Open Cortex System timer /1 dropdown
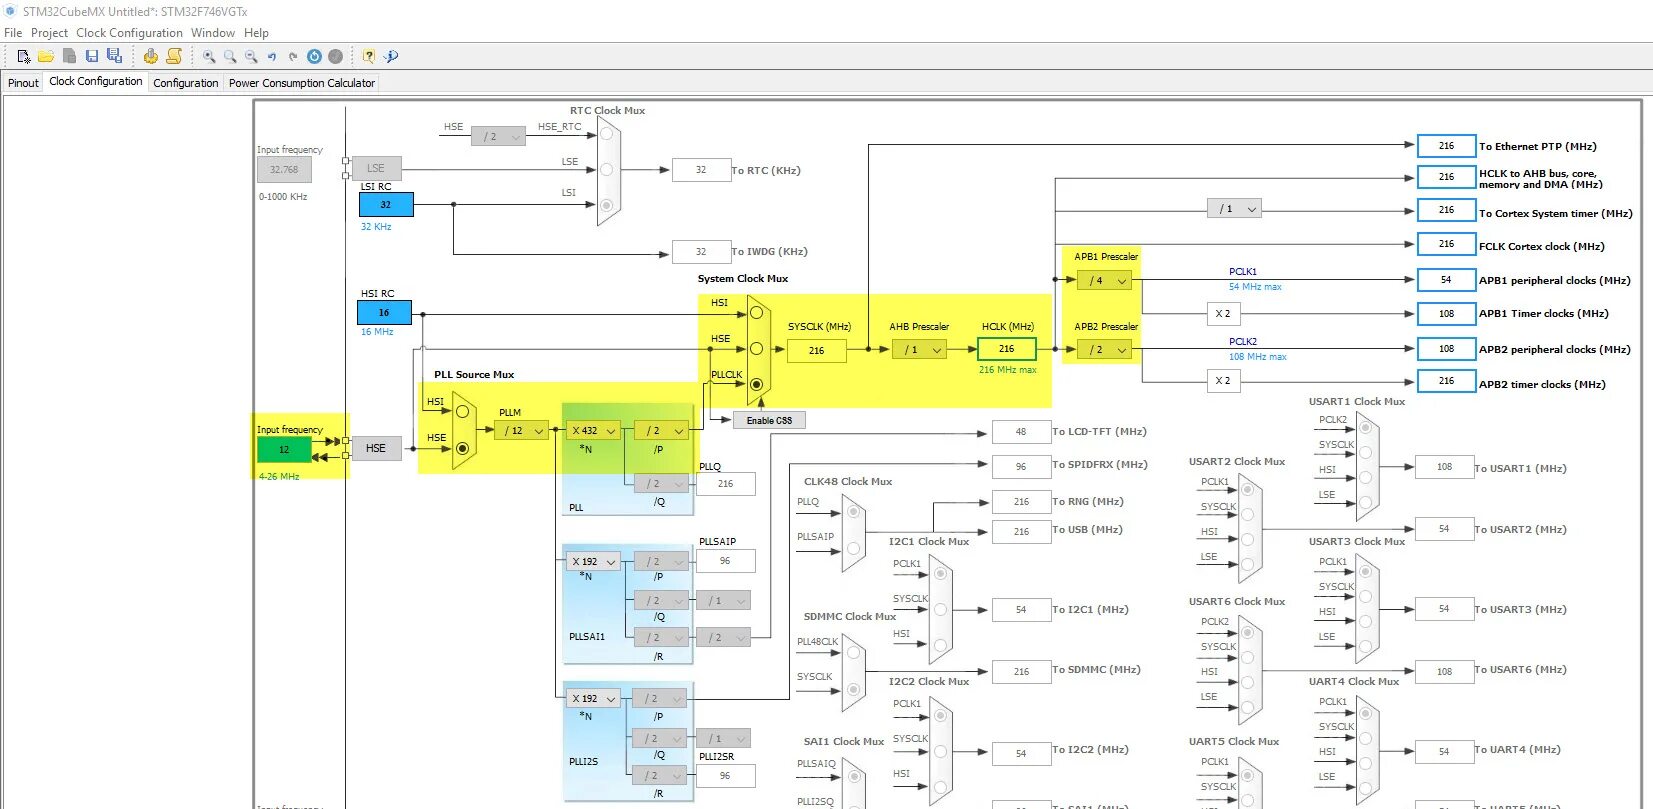This screenshot has width=1653, height=809. (1234, 208)
